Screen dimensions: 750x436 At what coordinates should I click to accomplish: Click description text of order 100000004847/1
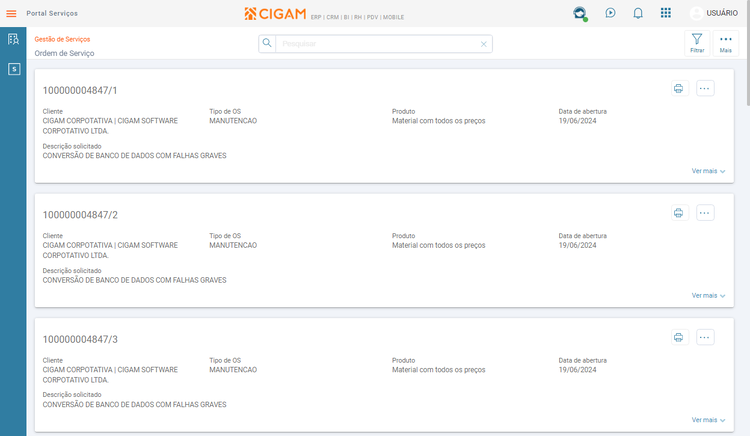[134, 156]
